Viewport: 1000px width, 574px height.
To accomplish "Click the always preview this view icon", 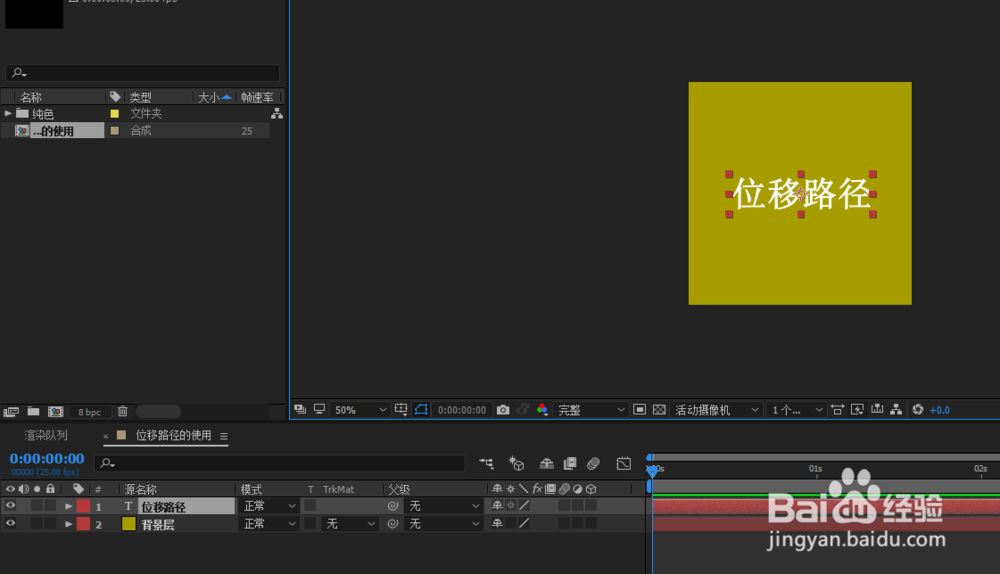I will click(300, 409).
